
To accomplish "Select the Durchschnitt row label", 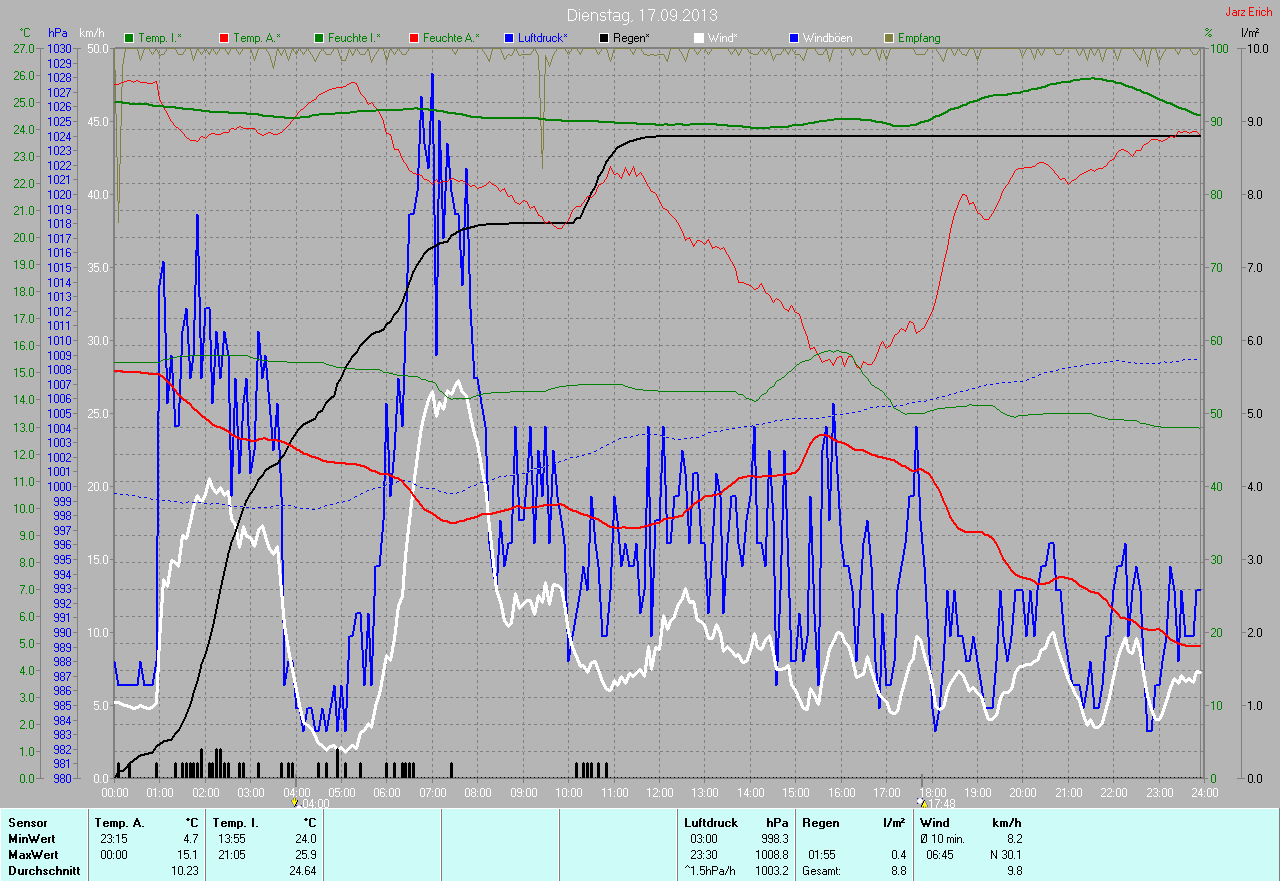I will [x=42, y=871].
